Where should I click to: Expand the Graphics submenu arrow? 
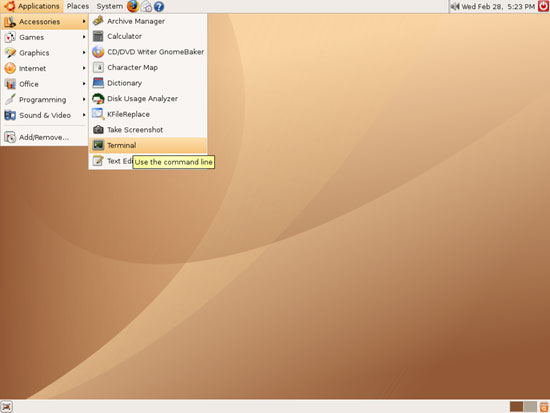point(84,53)
